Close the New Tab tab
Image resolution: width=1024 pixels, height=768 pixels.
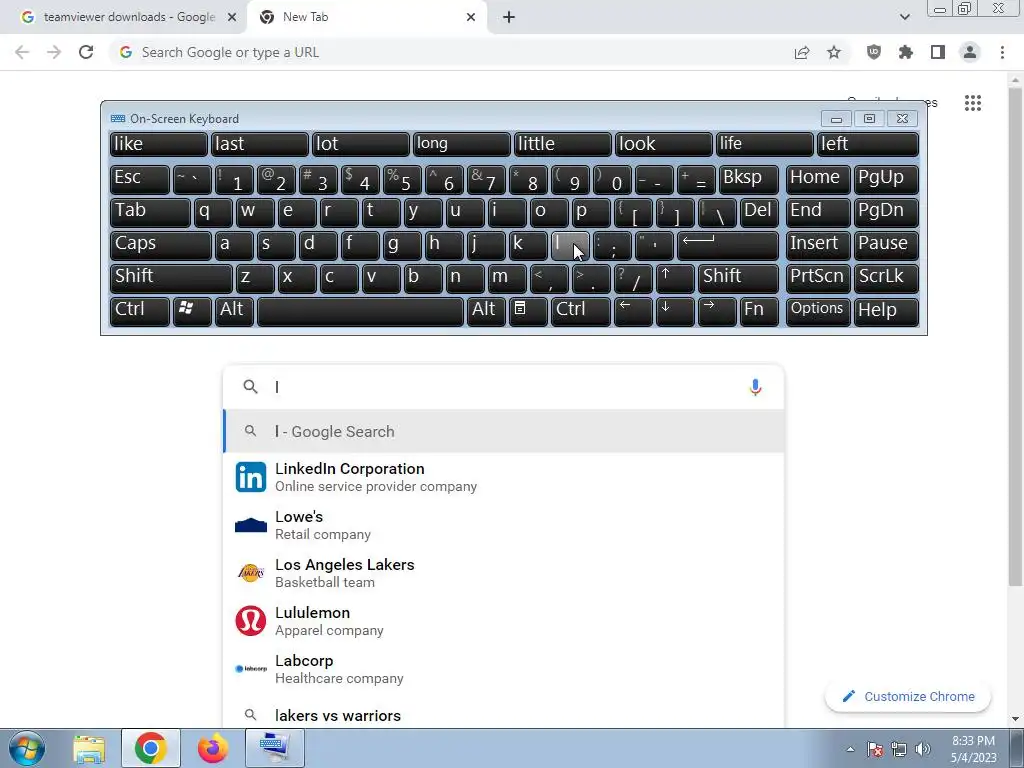(x=471, y=18)
